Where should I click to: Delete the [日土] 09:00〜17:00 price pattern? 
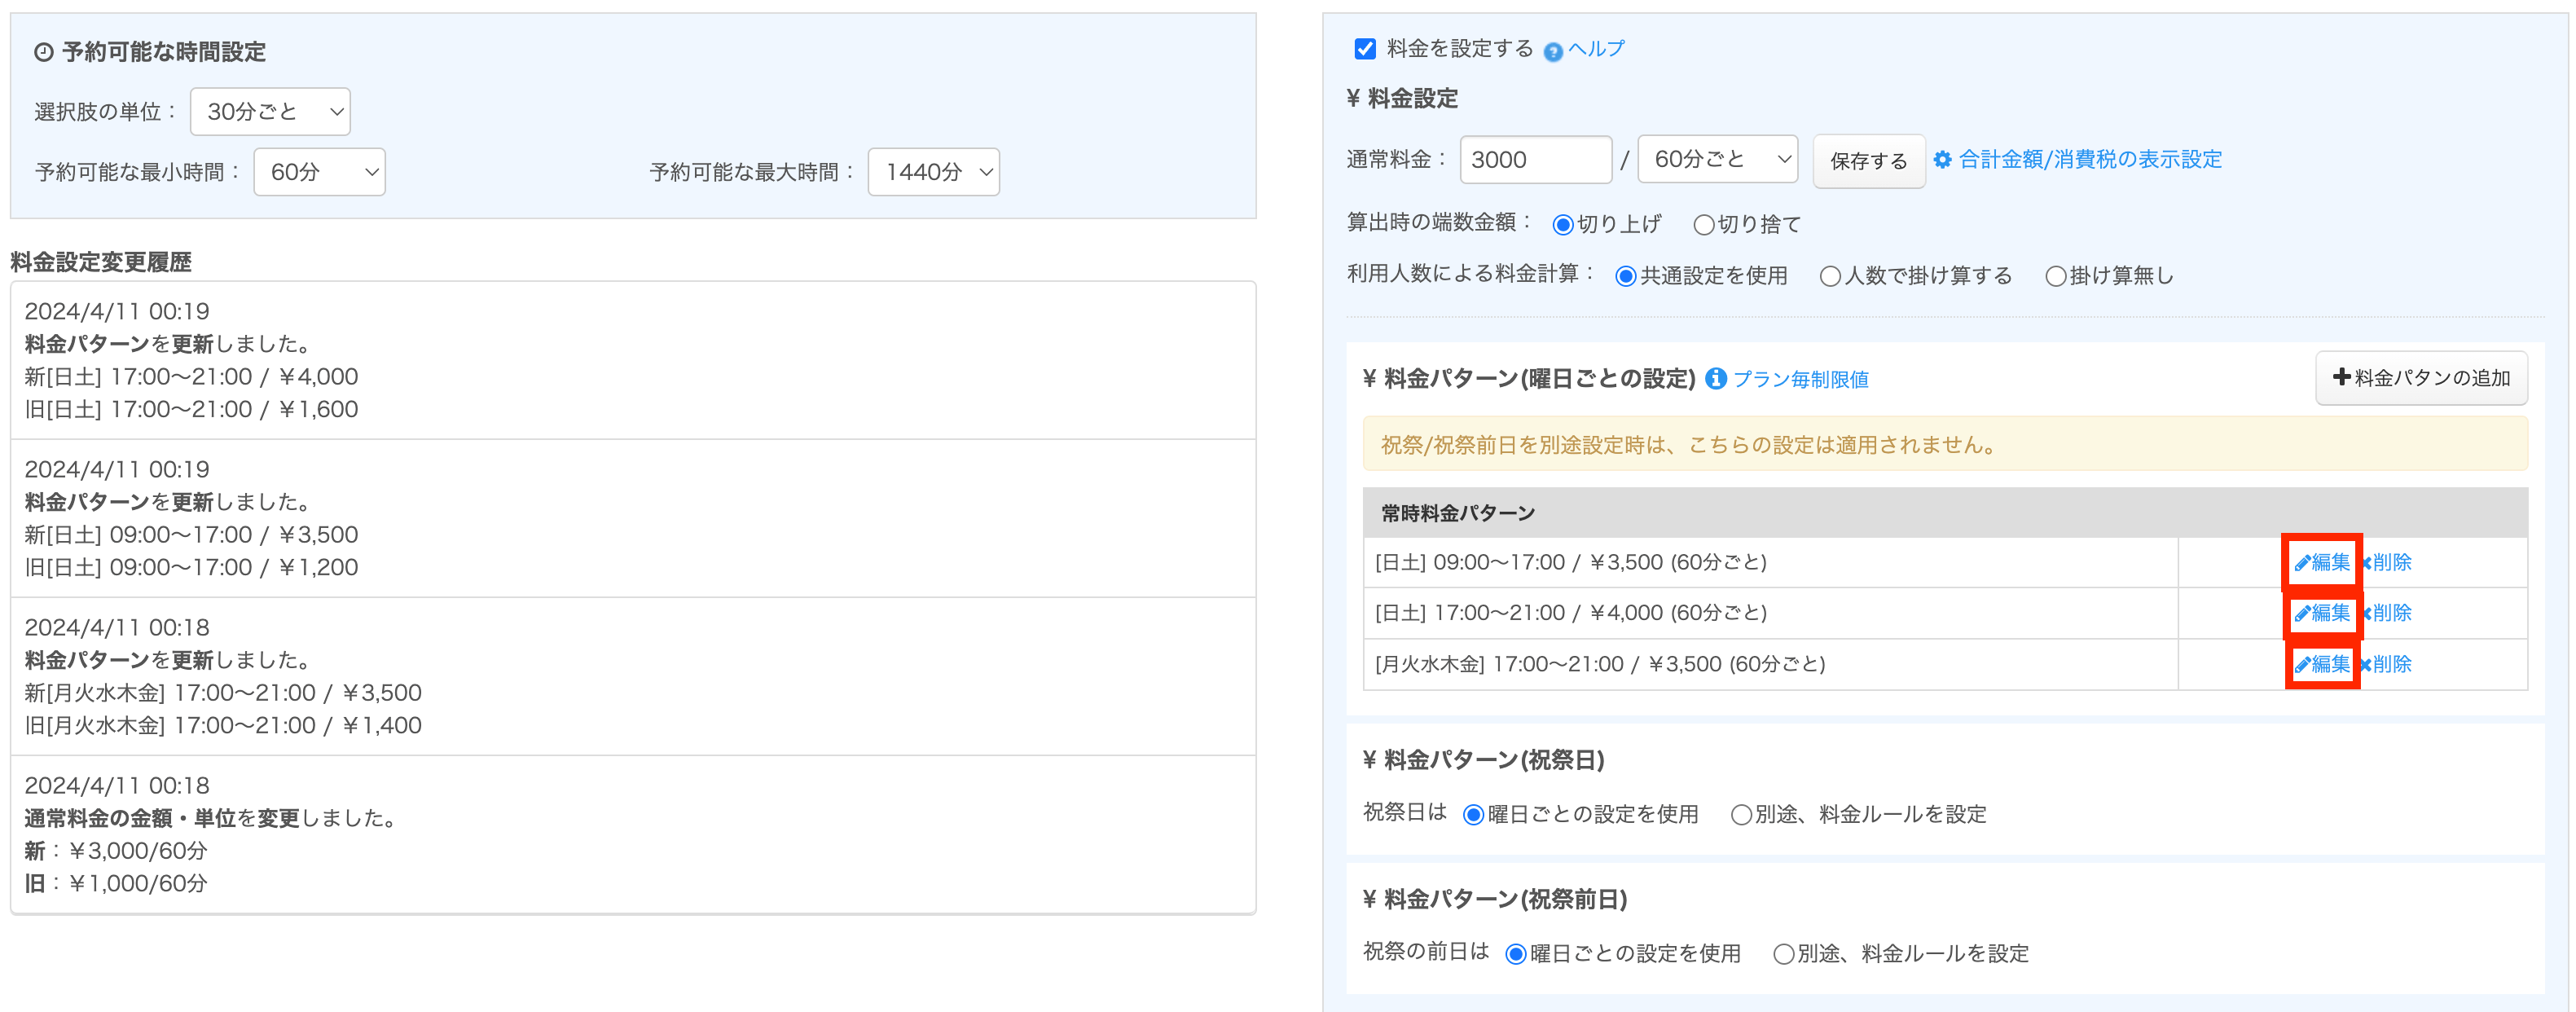point(2390,562)
